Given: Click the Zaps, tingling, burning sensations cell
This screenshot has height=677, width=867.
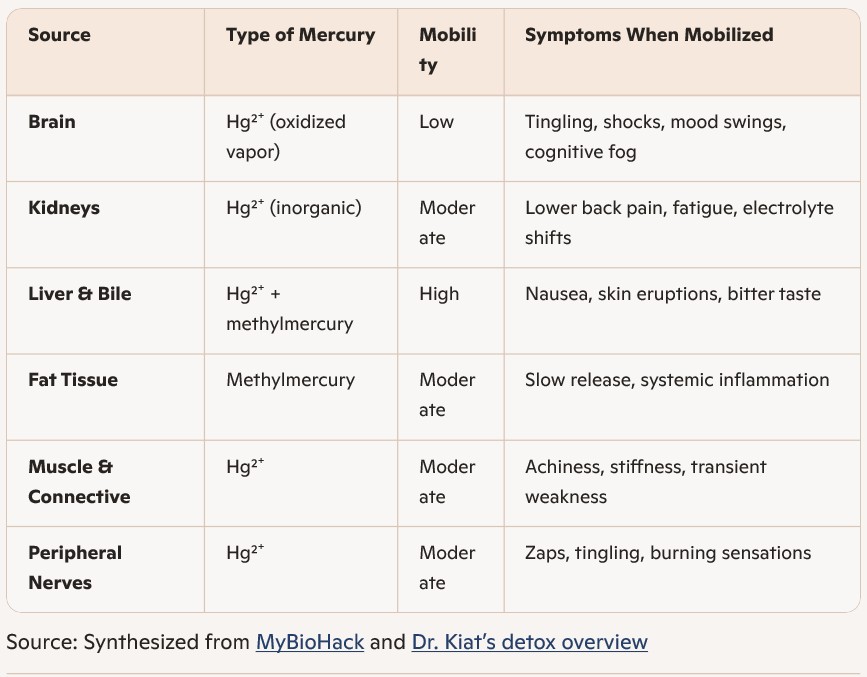Looking at the screenshot, I should tap(667, 553).
